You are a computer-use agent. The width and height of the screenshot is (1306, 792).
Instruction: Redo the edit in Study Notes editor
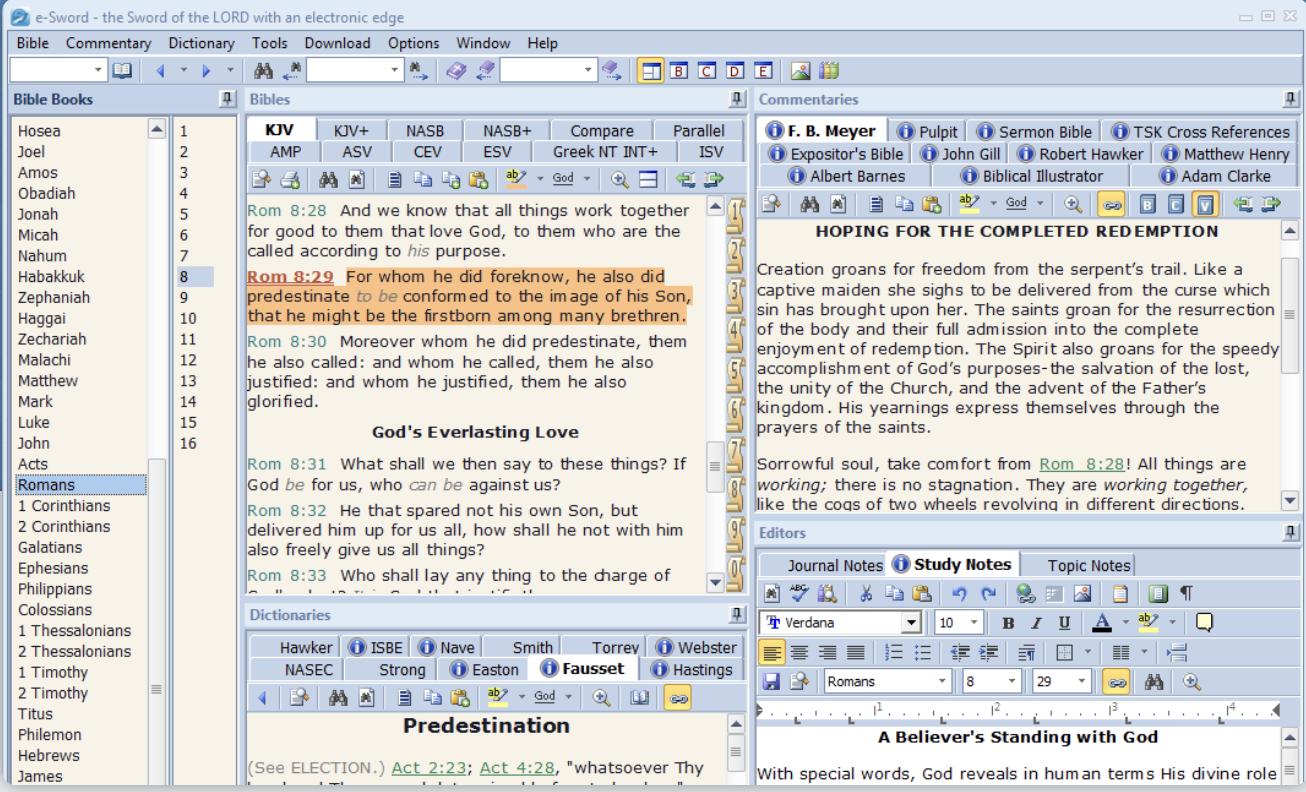[988, 594]
